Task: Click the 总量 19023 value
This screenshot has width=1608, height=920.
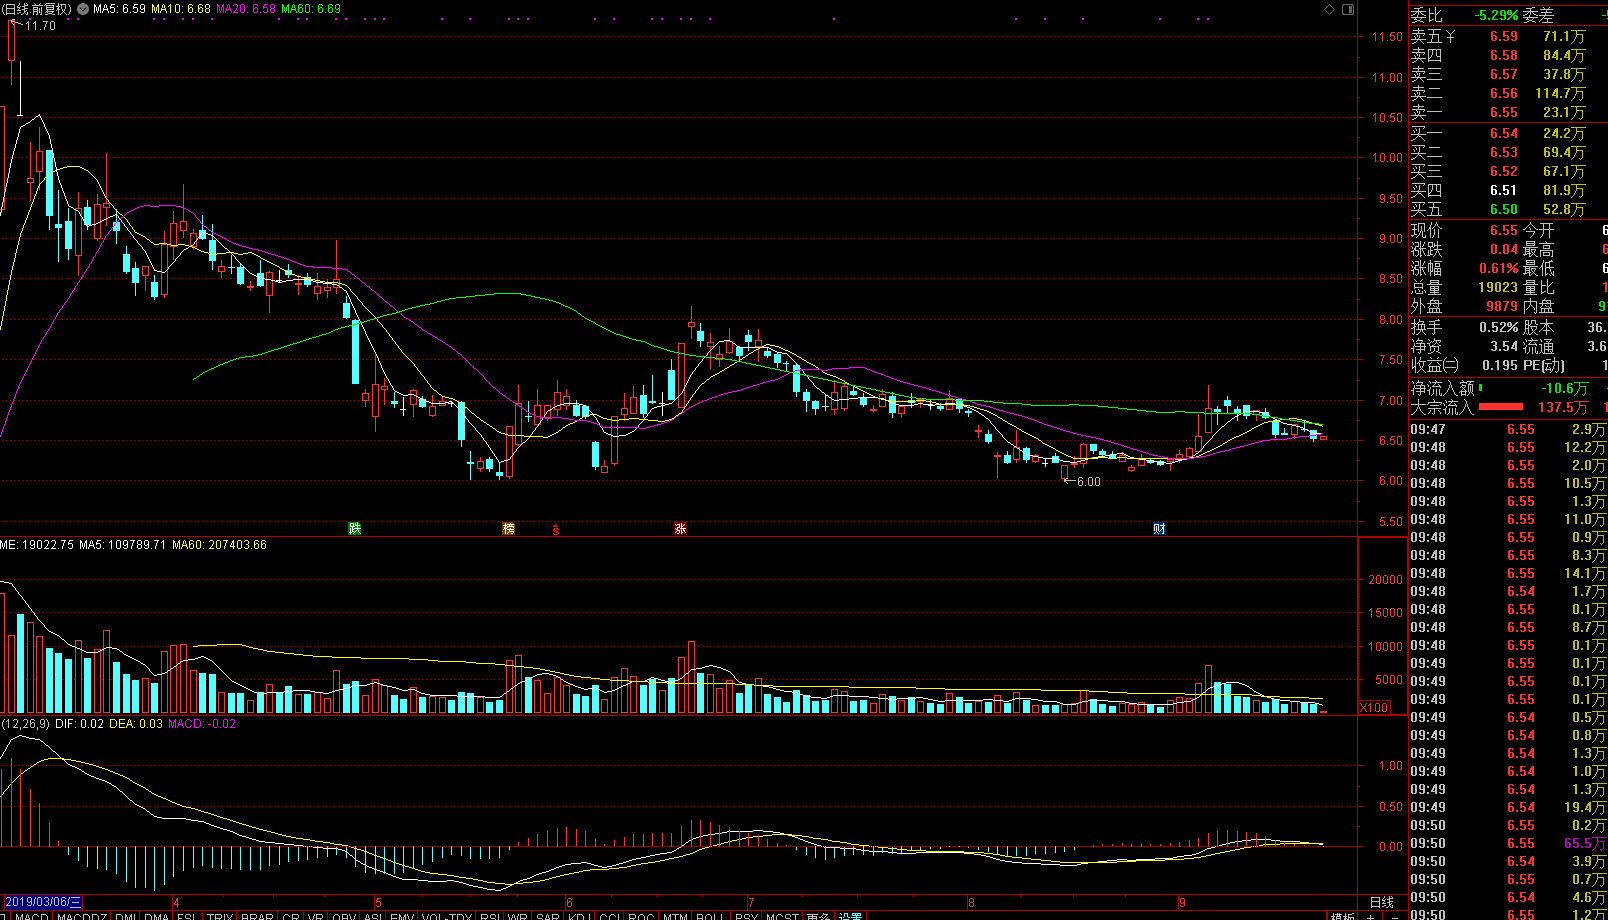Action: click(x=1498, y=287)
